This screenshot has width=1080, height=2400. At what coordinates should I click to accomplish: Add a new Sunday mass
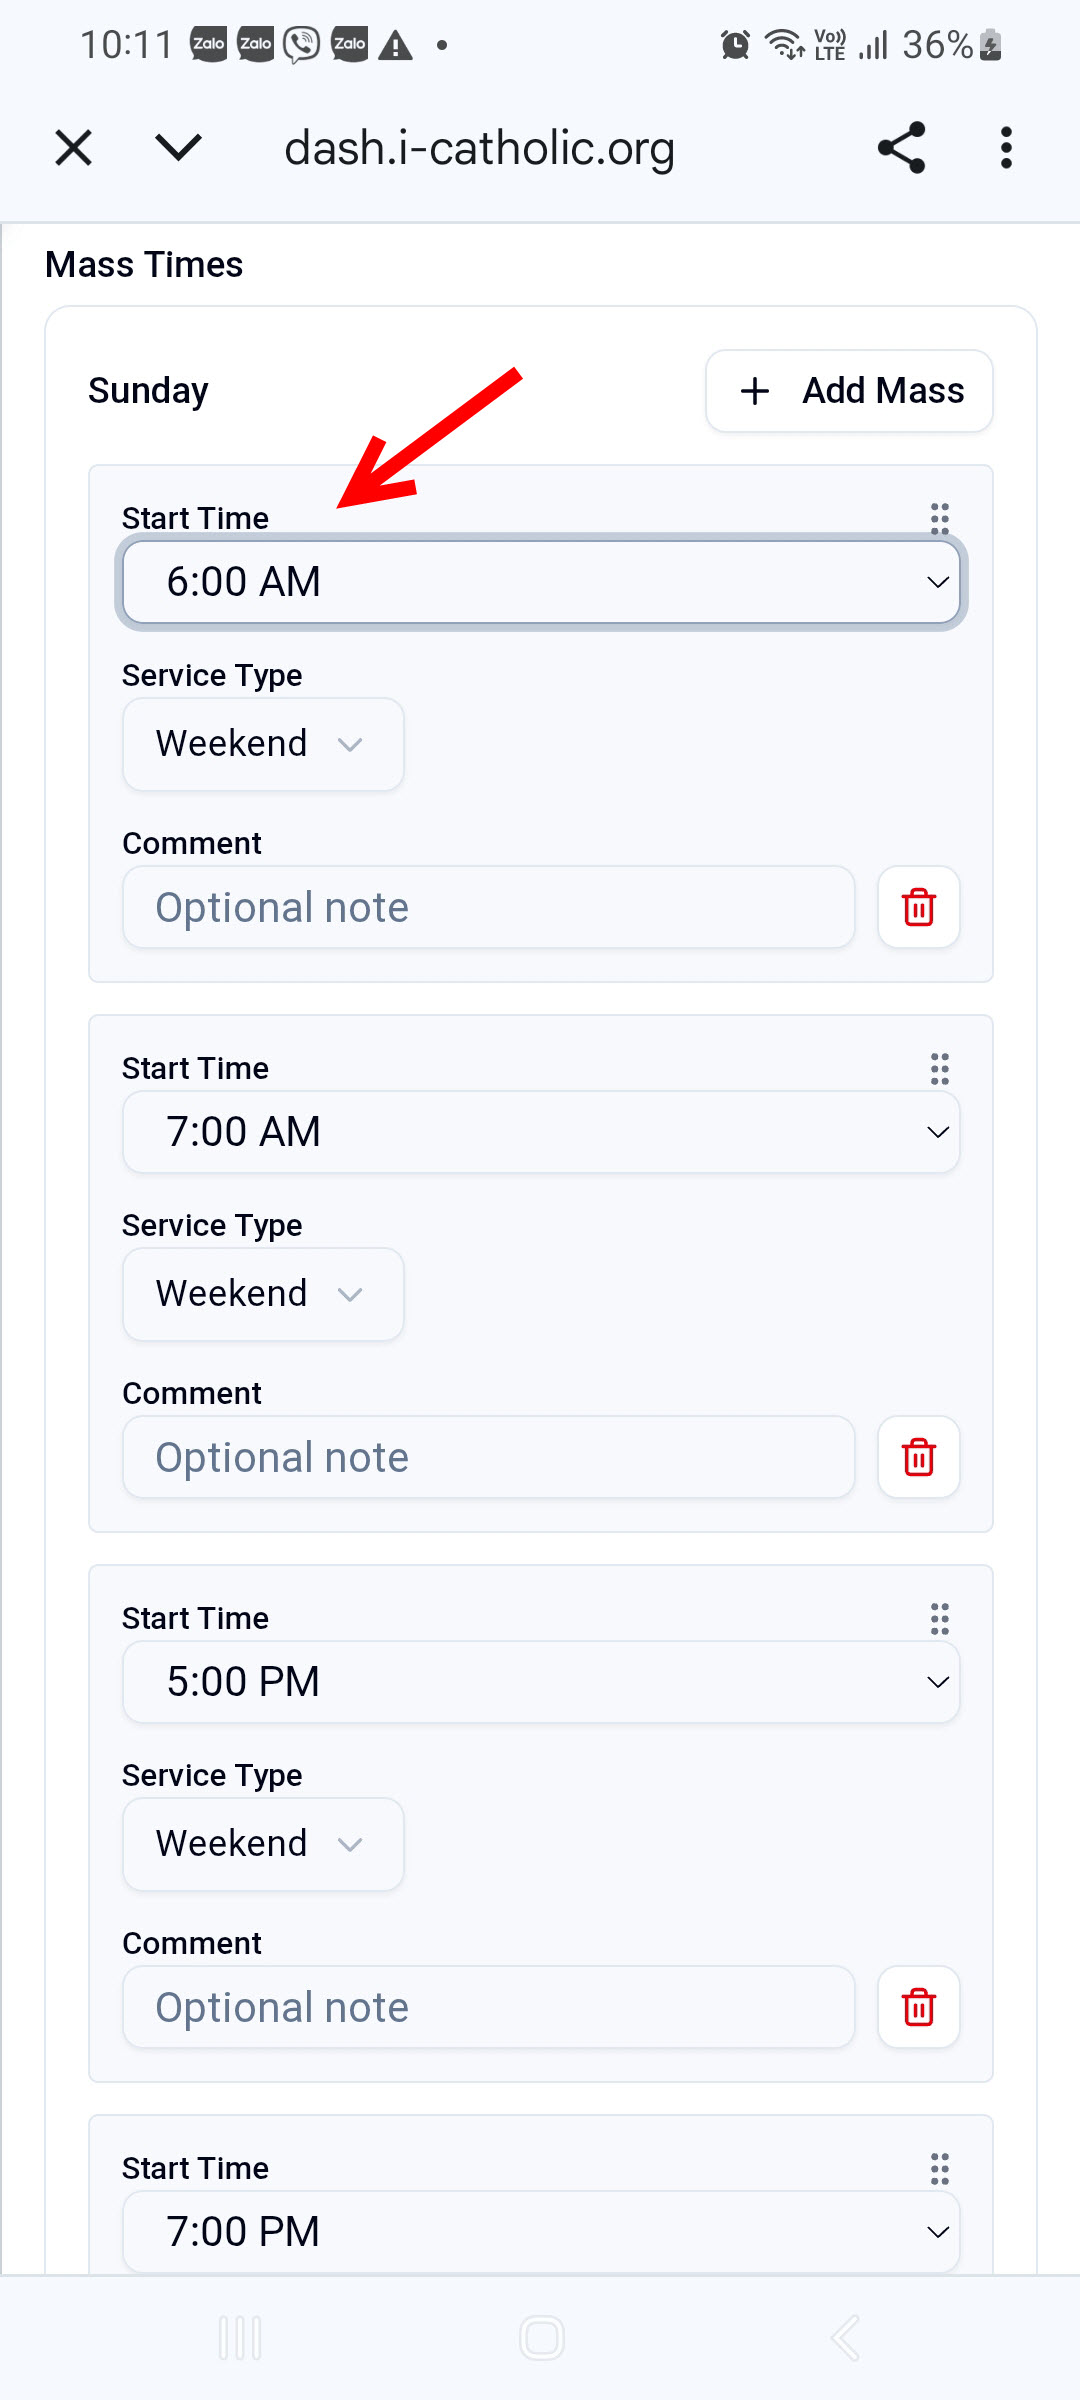(849, 391)
